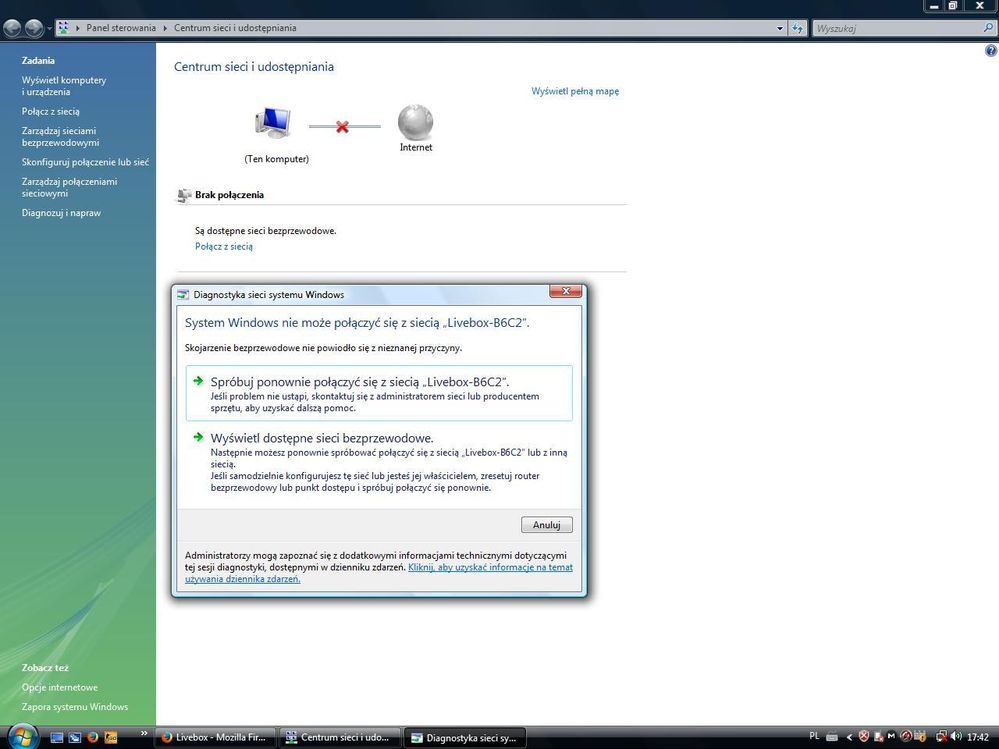
Task: Click the back navigation arrow button
Action: (13, 28)
